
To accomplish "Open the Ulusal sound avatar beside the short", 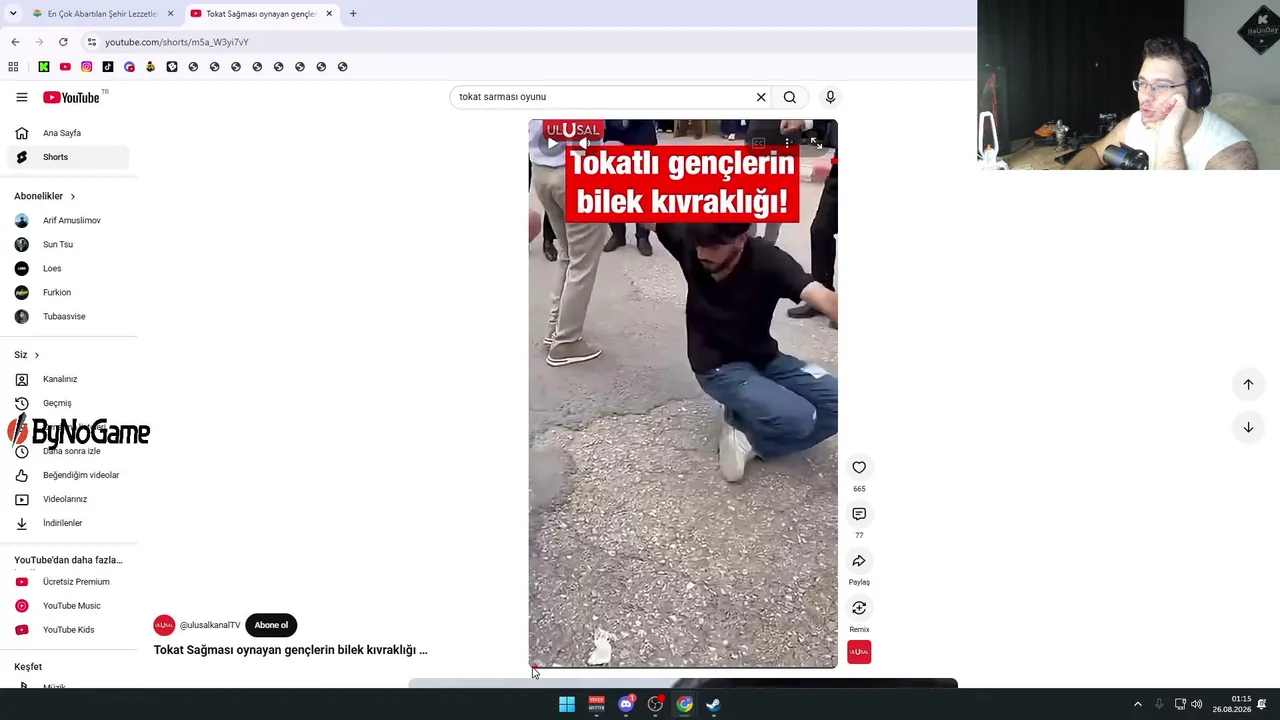I will (x=859, y=652).
